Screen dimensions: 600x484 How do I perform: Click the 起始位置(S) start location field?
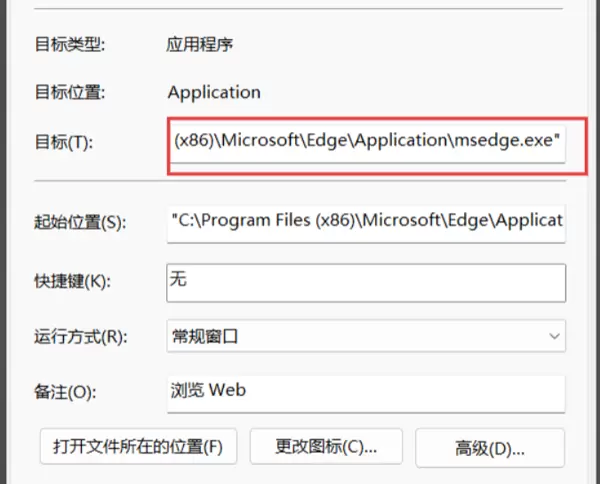tap(367, 220)
